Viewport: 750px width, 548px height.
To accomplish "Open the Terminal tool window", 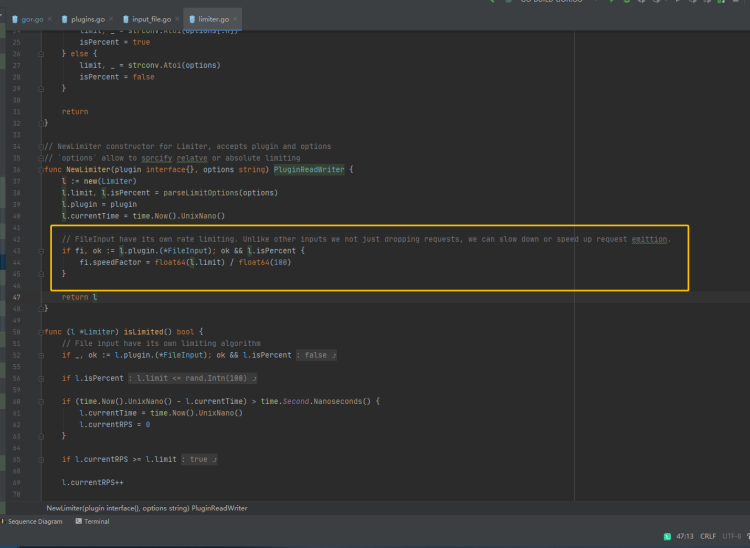I will tap(96, 521).
